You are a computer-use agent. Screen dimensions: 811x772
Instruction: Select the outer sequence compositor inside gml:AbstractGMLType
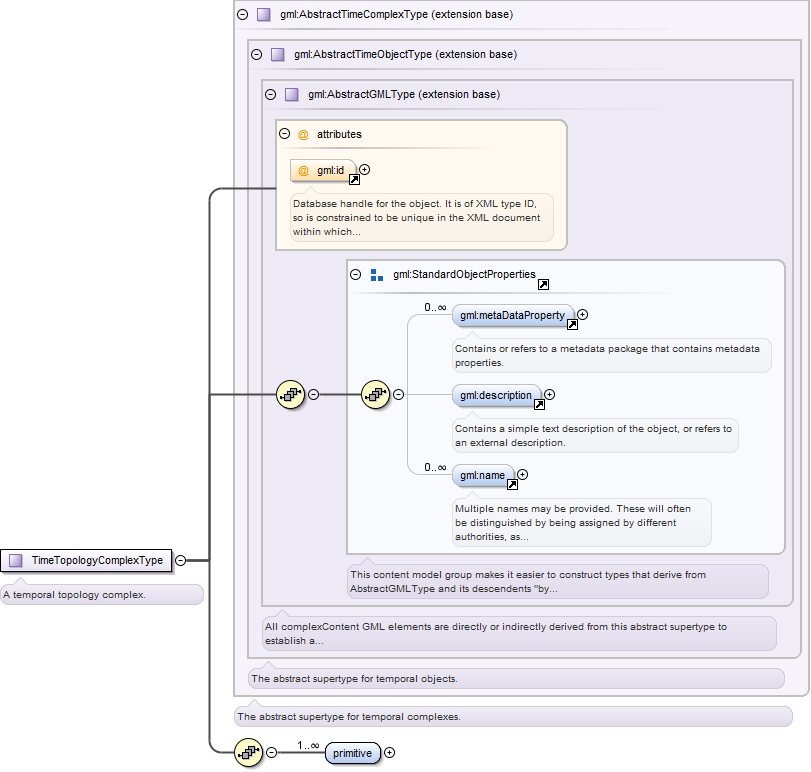tap(291, 395)
